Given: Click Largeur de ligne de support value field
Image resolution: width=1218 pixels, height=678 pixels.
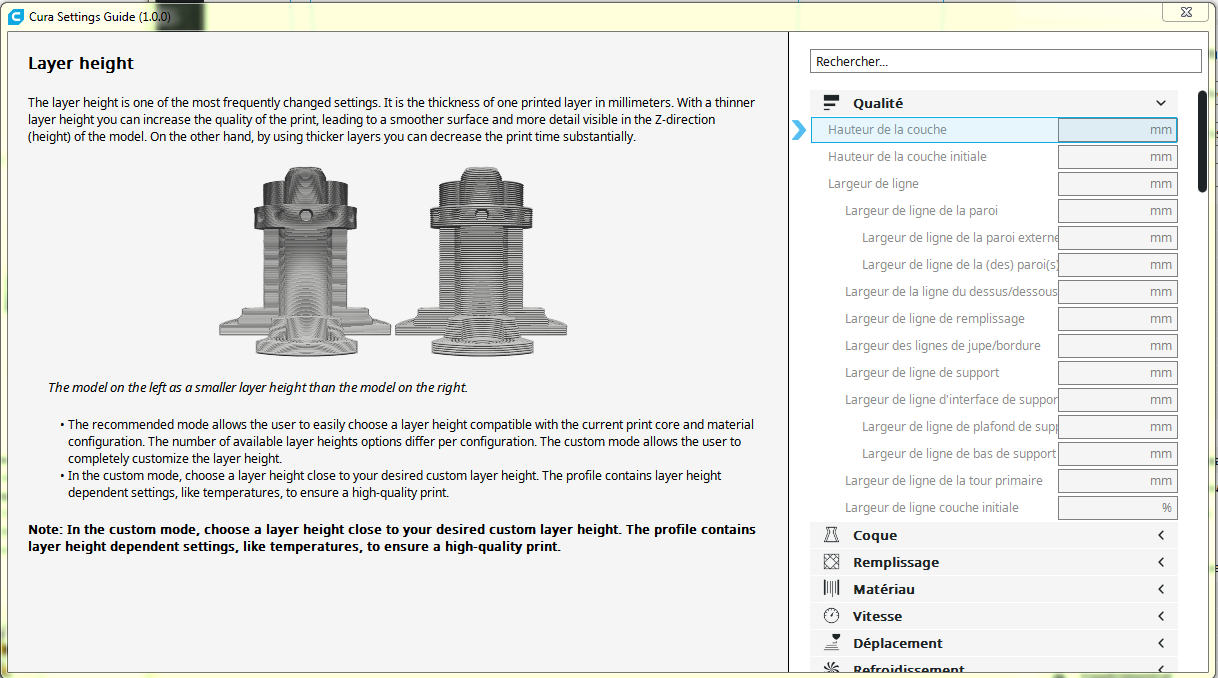Looking at the screenshot, I should coord(1118,373).
